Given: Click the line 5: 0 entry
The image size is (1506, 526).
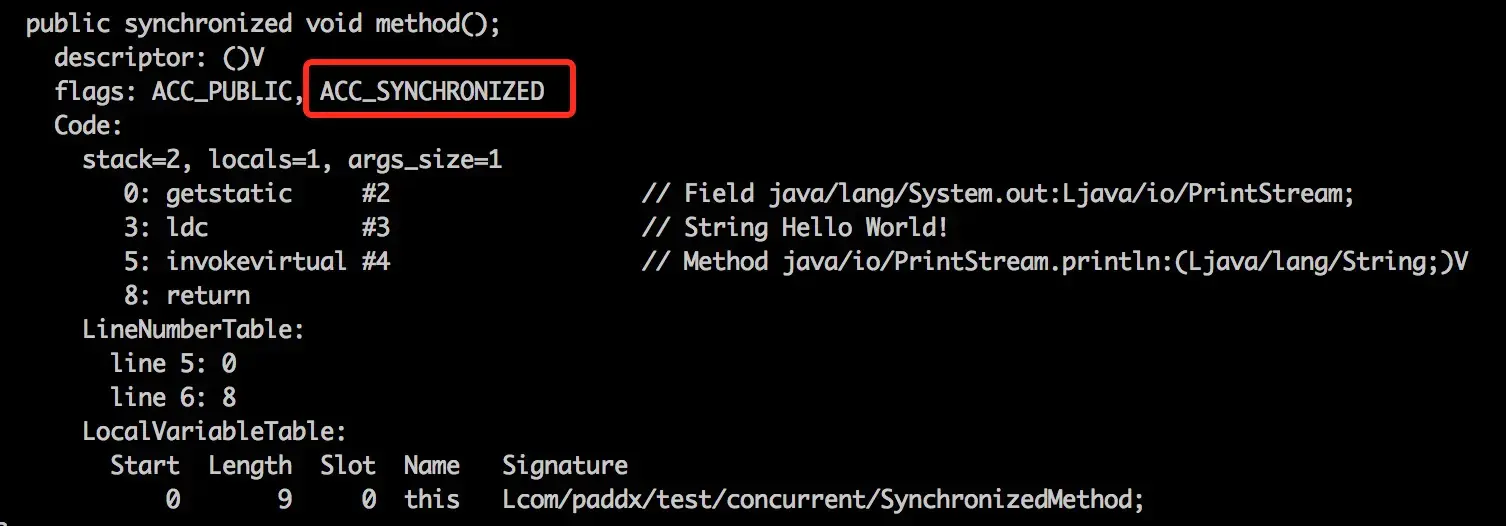Looking at the screenshot, I should 174,363.
